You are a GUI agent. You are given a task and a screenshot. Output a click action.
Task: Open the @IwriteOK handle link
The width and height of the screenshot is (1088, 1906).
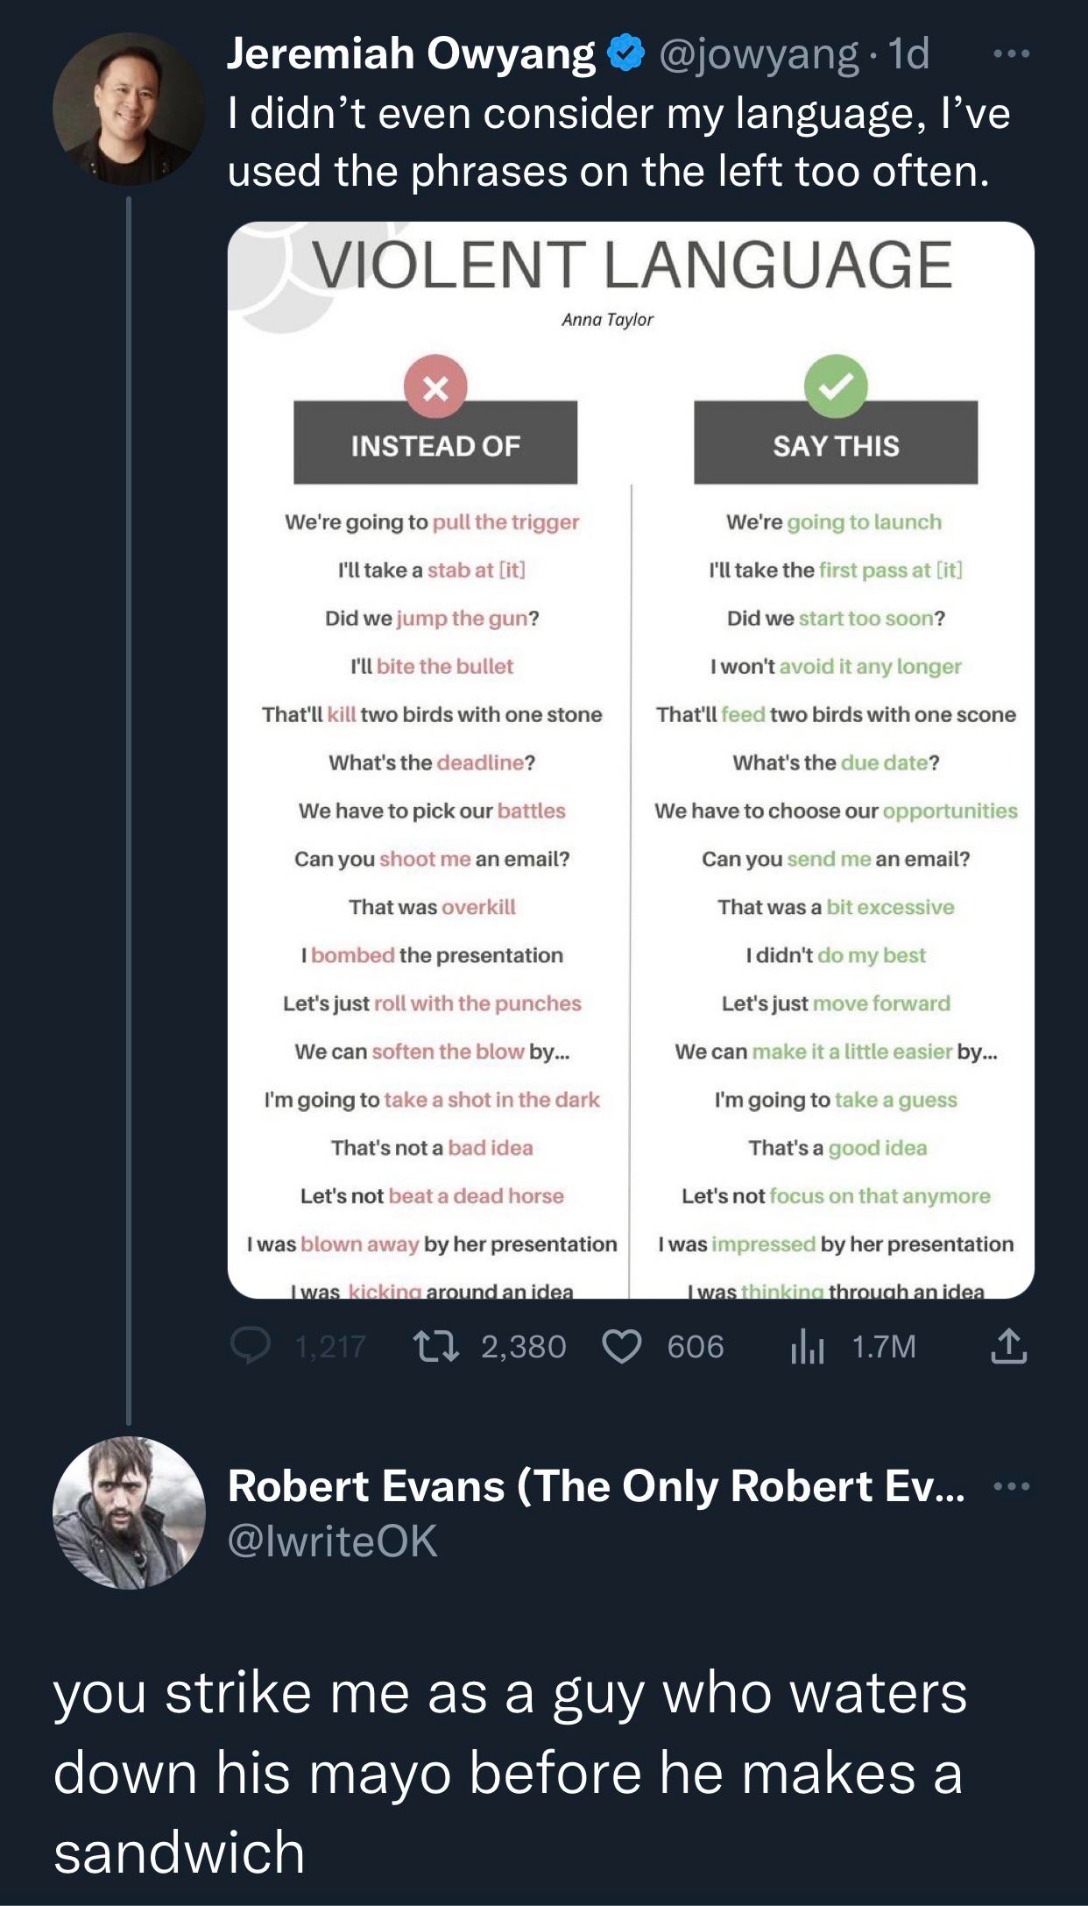(333, 1541)
